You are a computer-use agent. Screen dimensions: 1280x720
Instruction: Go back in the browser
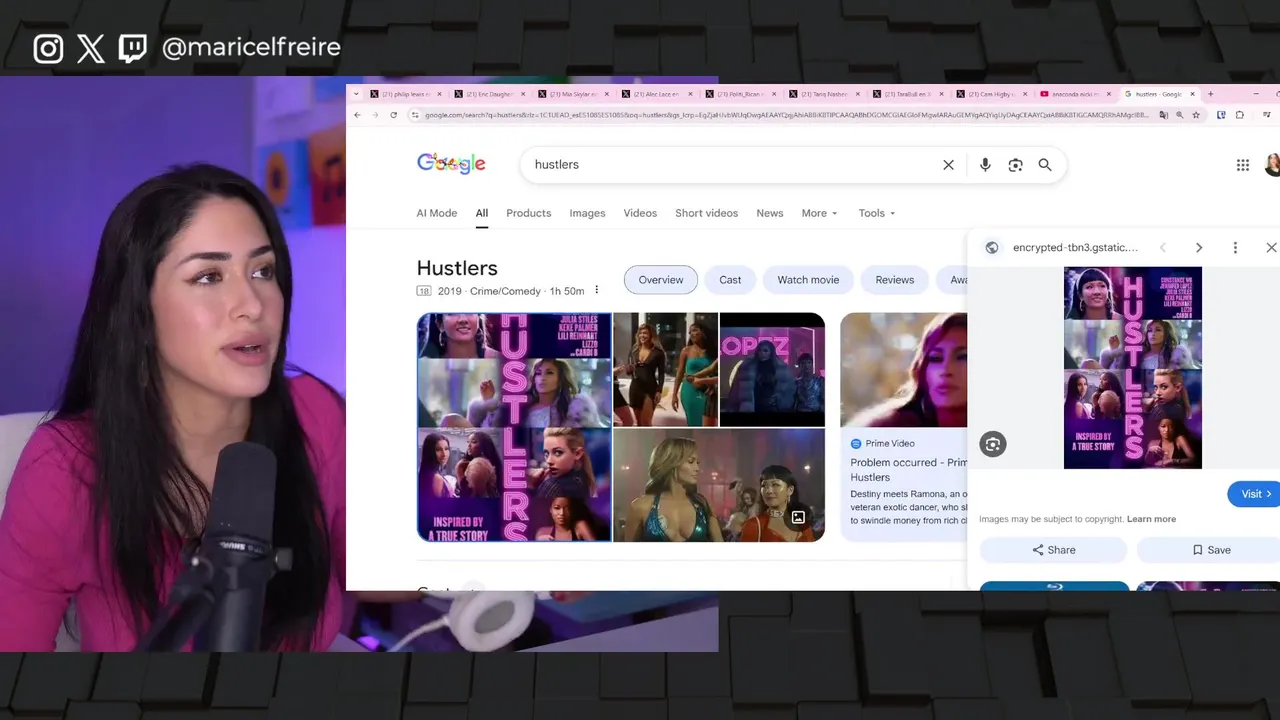[x=357, y=115]
